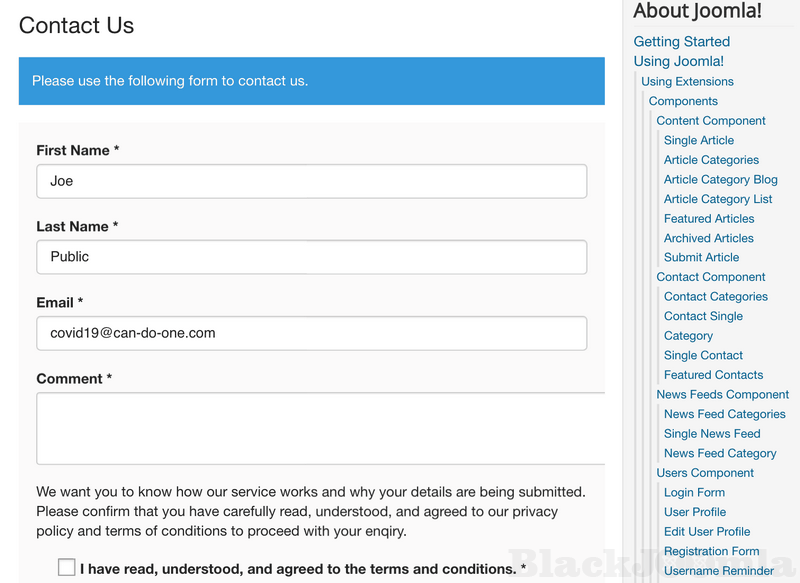Open News Feeds Component menu item
Screen dimensions: 800x583
pos(723,395)
